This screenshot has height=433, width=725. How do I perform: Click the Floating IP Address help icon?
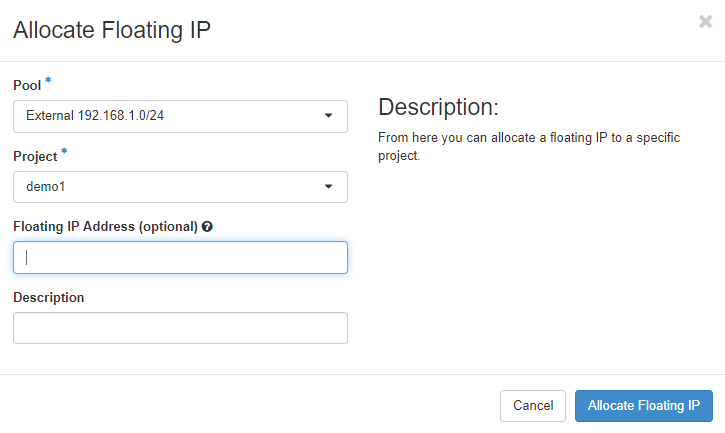(207, 227)
